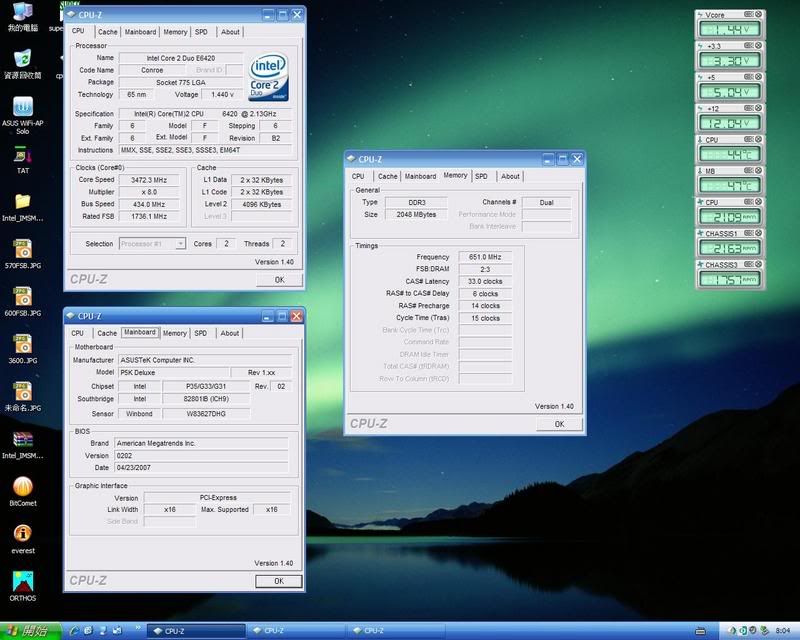Launch the ORTHOS desktop shortcut
Image resolution: width=800 pixels, height=640 pixels.
[22, 586]
